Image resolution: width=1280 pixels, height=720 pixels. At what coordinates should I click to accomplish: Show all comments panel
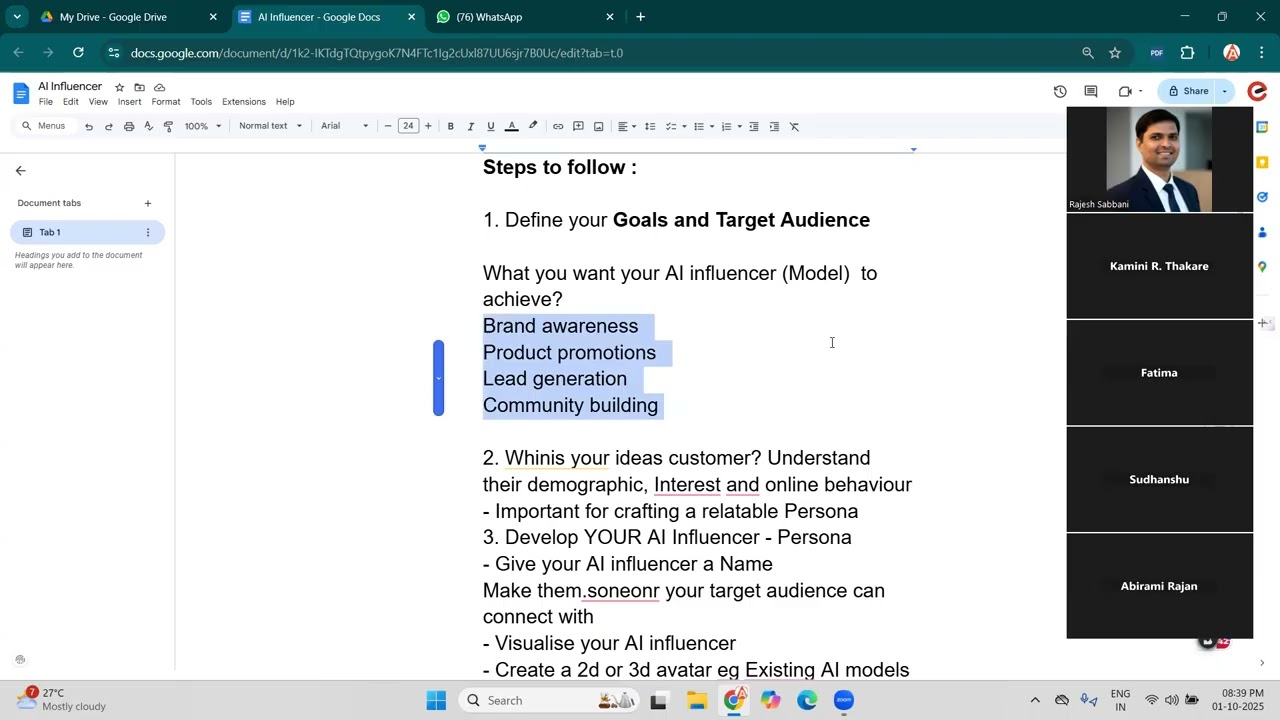[x=1091, y=91]
